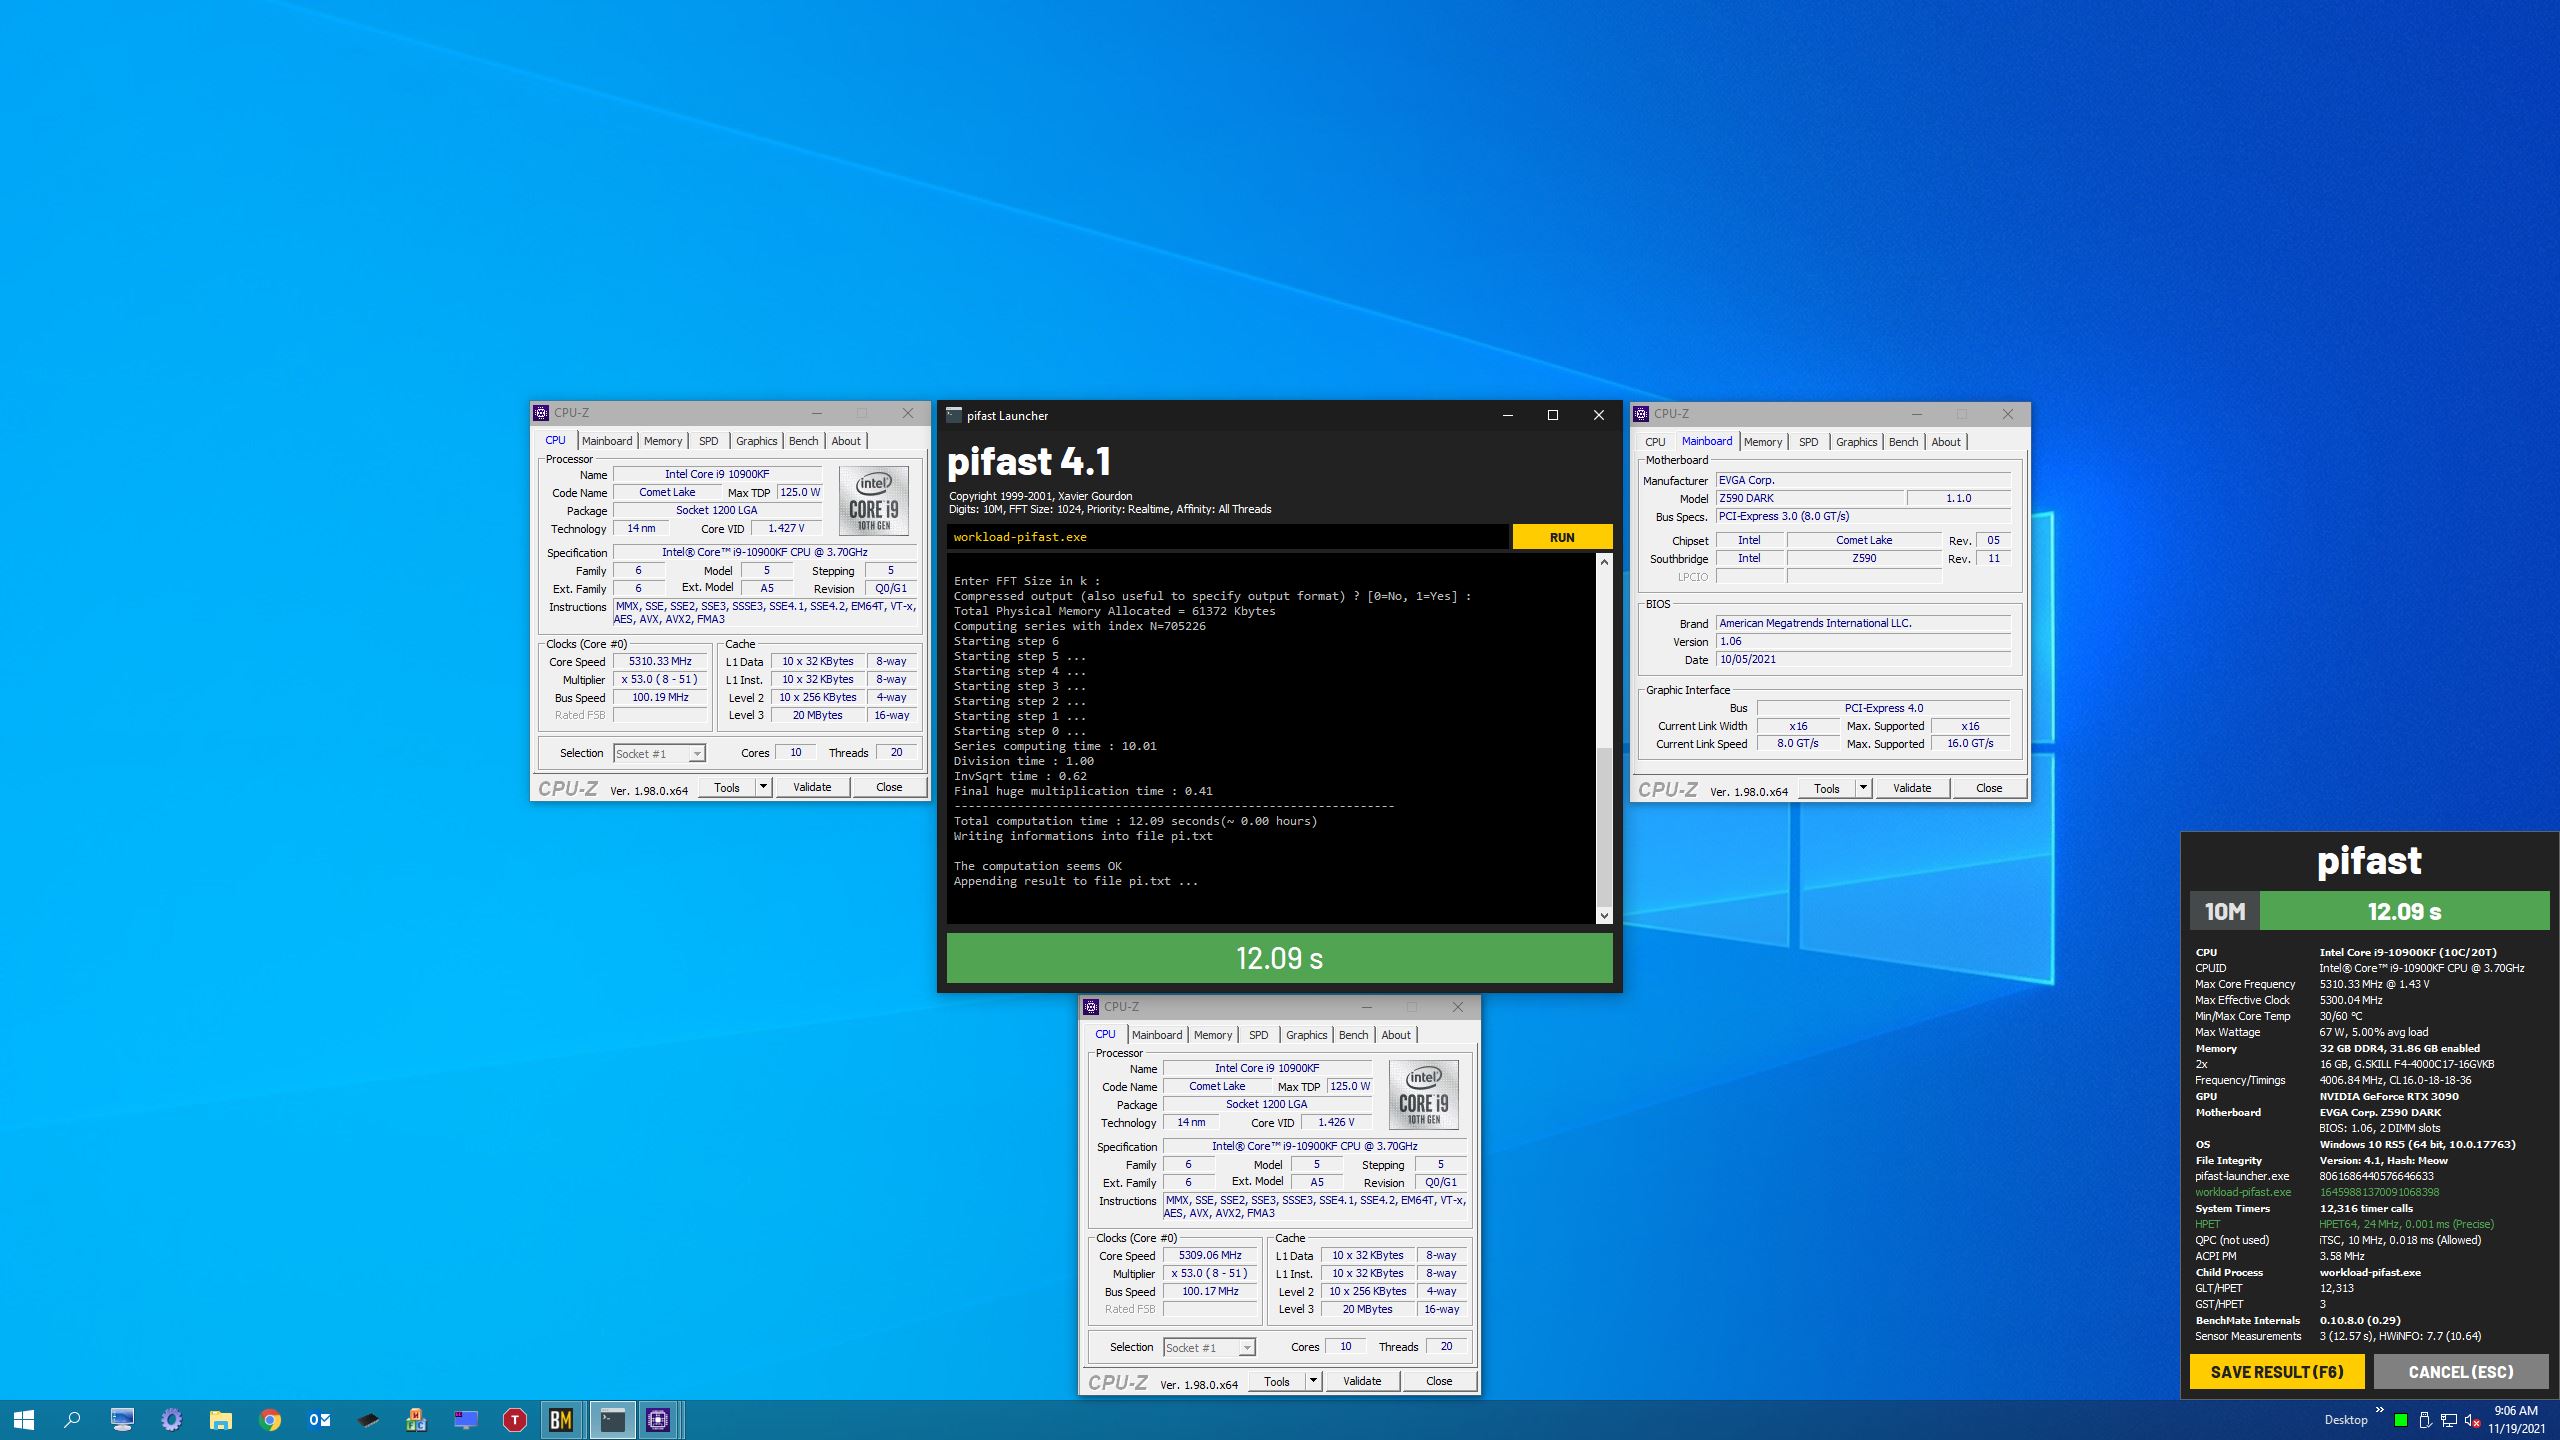Viewport: 2560px width, 1440px height.
Task: Click Tools button in 5310.33 MHz CPU-Z window
Action: click(x=727, y=787)
